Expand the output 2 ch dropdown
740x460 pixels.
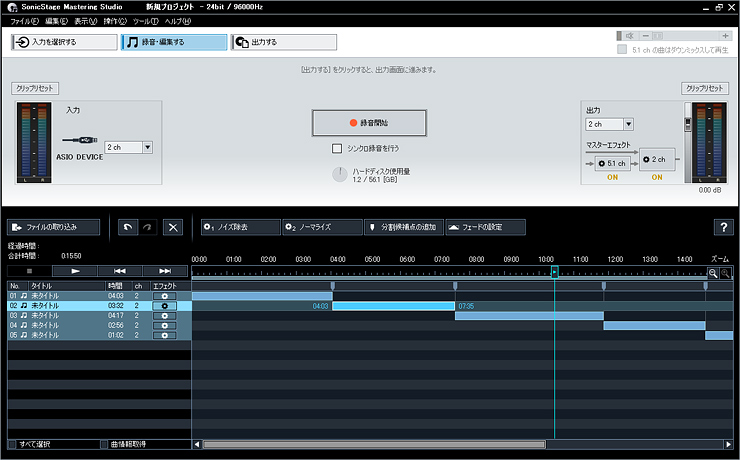tap(610, 124)
